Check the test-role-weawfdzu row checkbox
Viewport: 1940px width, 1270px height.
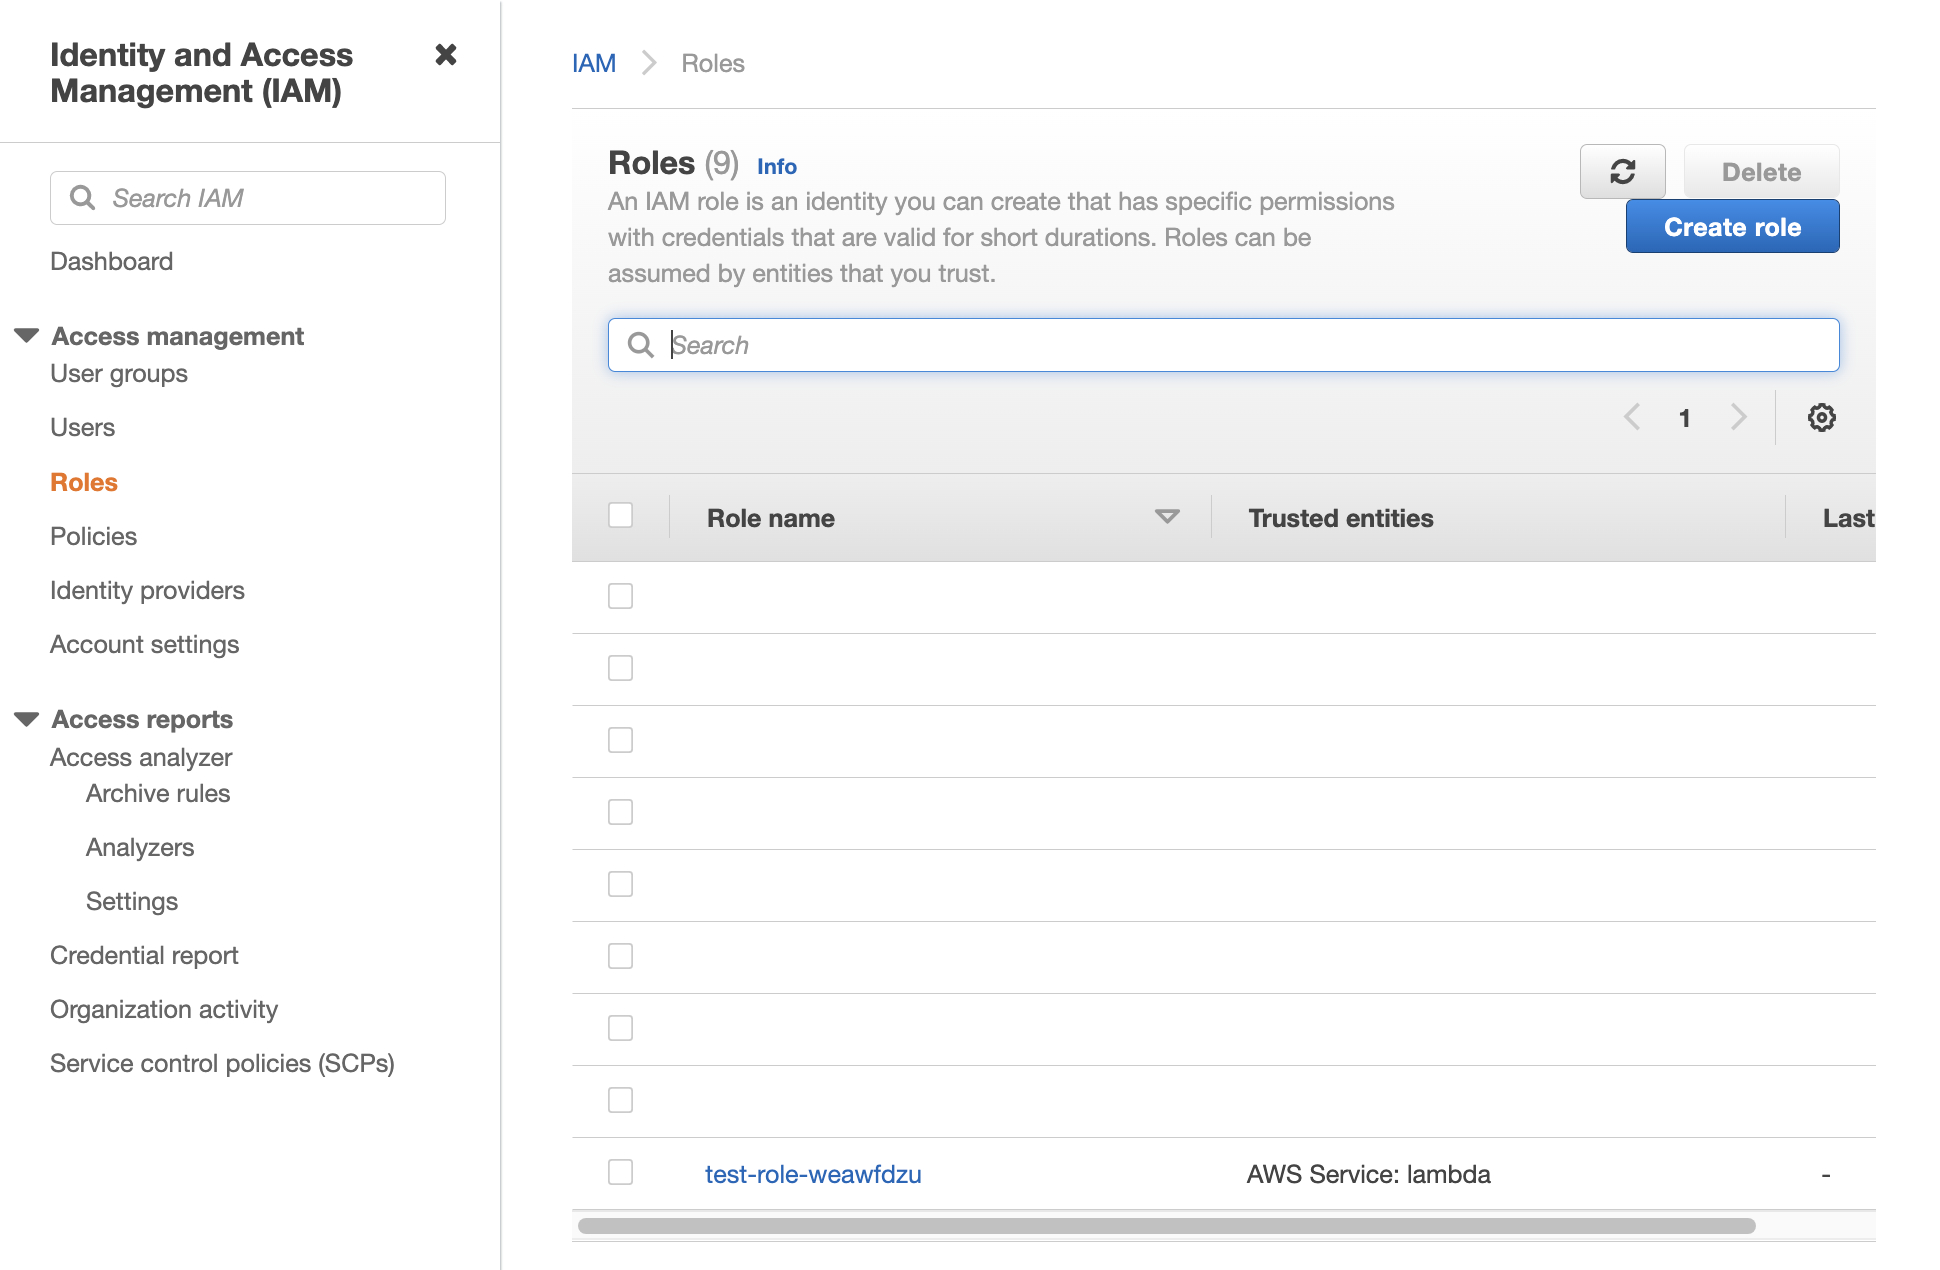pos(620,1172)
